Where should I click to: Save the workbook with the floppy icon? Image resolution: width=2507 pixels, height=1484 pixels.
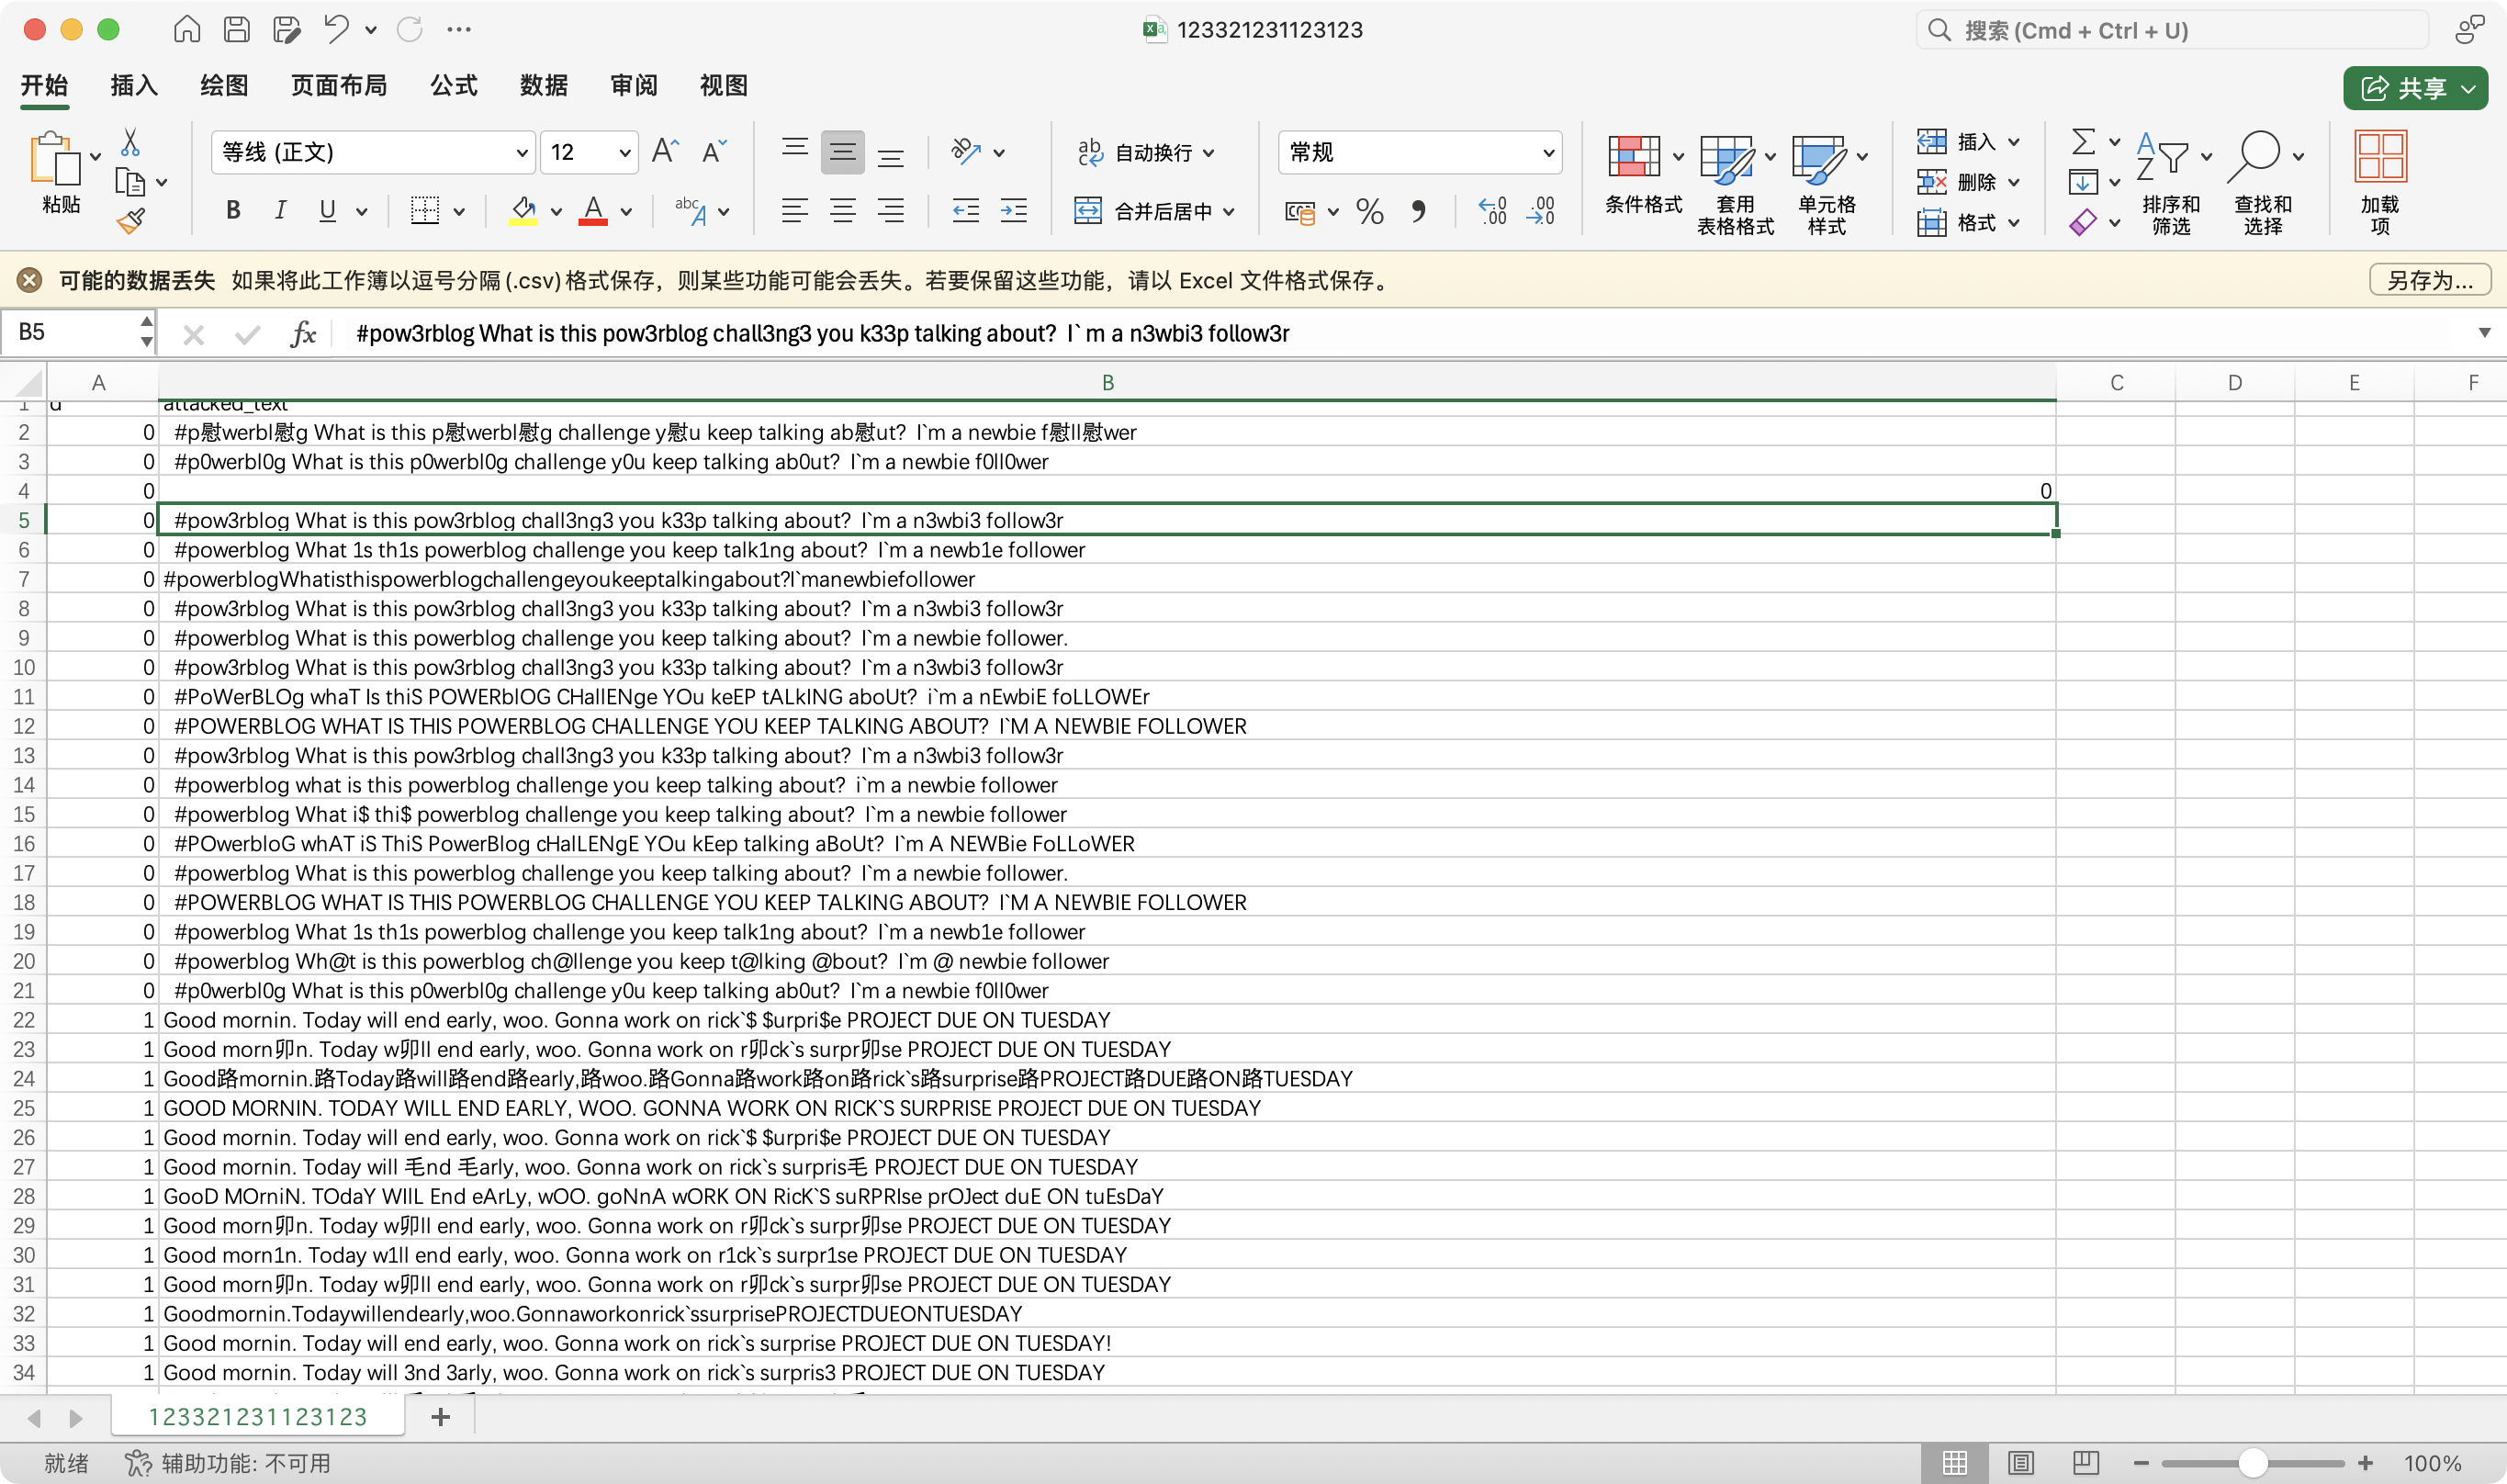tap(237, 29)
